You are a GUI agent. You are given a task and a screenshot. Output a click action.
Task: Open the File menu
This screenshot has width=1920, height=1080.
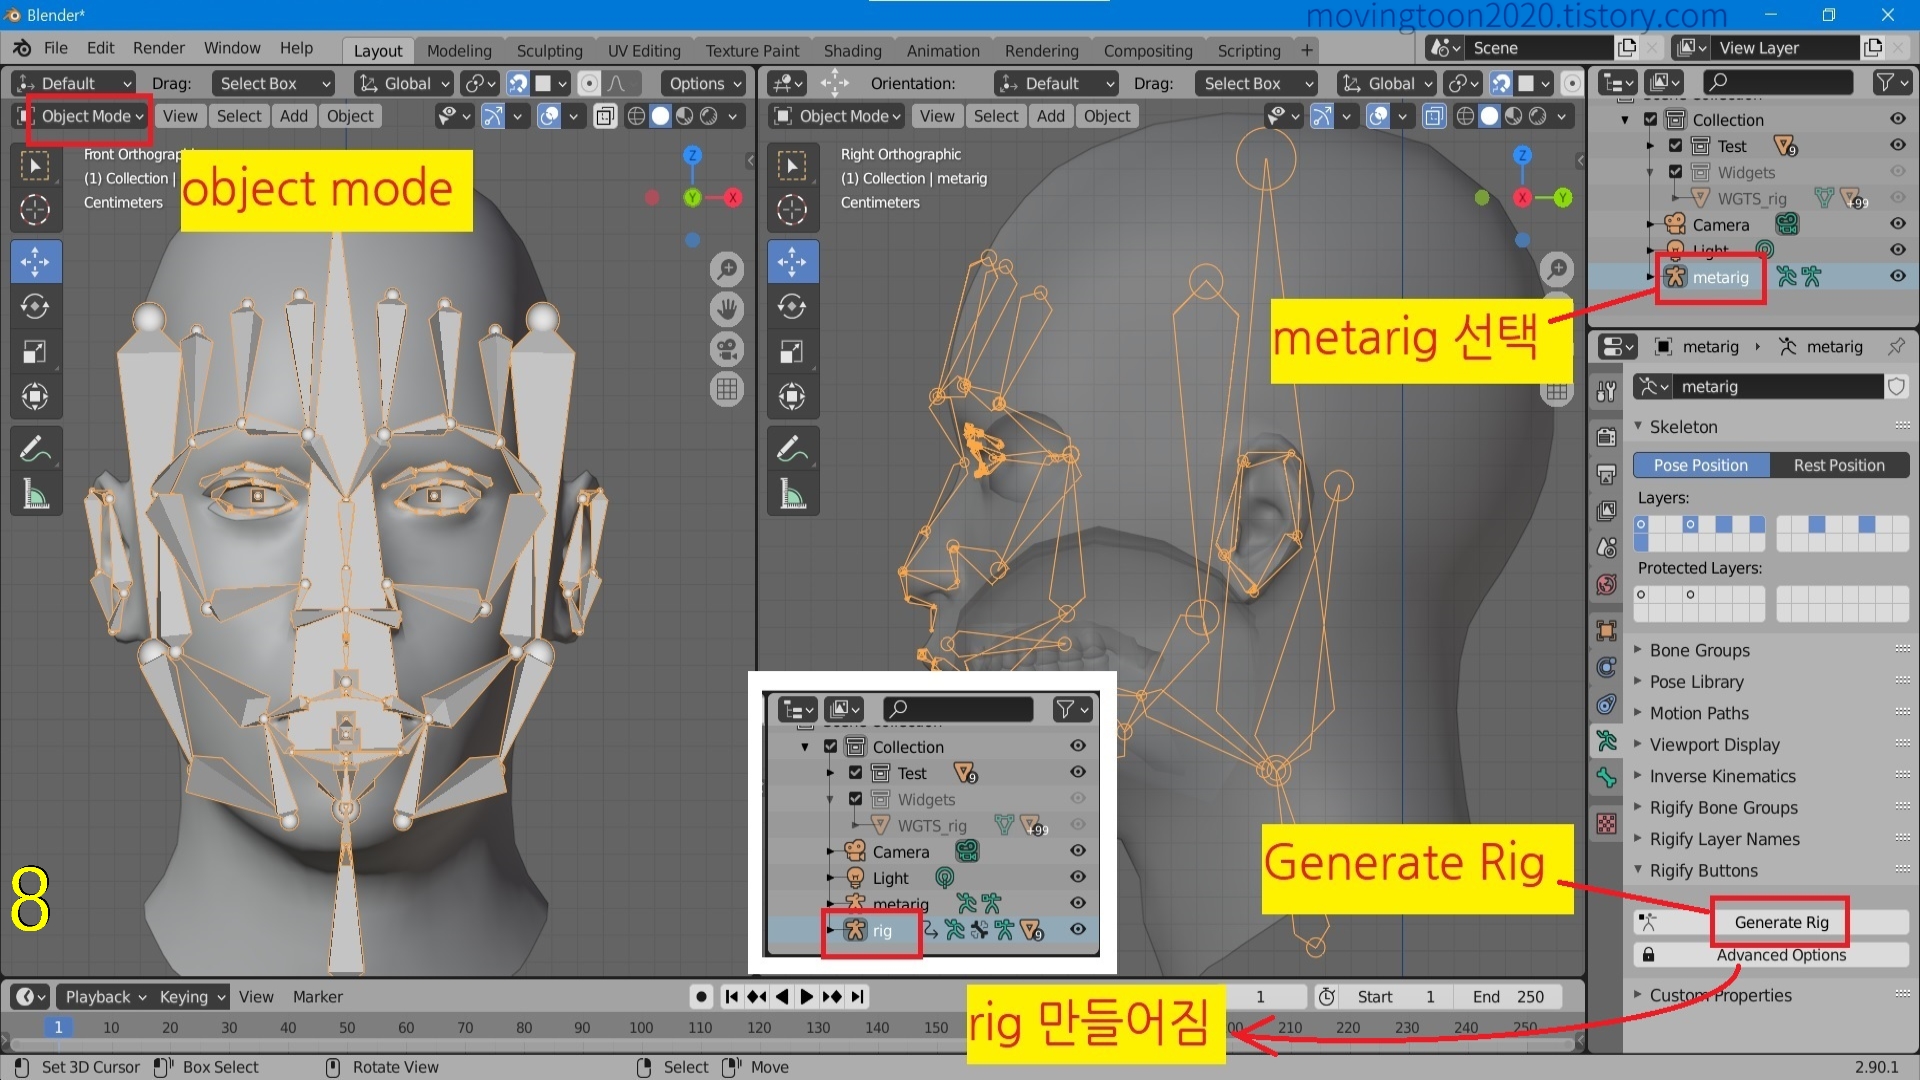click(56, 48)
